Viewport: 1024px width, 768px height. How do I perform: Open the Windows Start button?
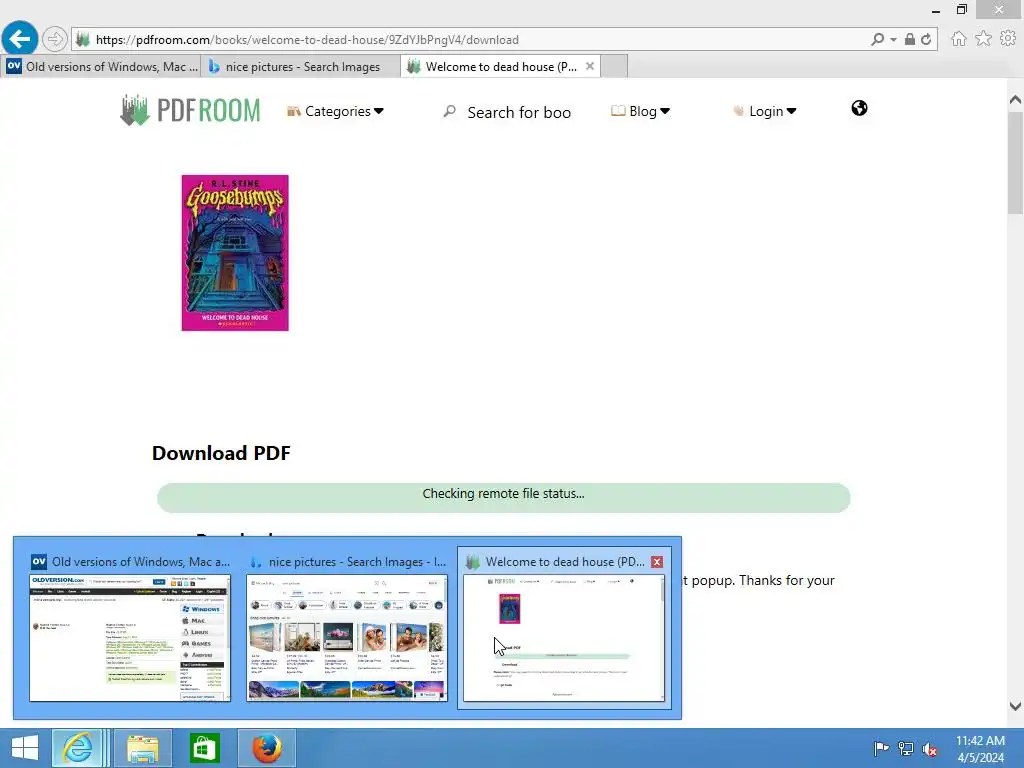click(25, 748)
